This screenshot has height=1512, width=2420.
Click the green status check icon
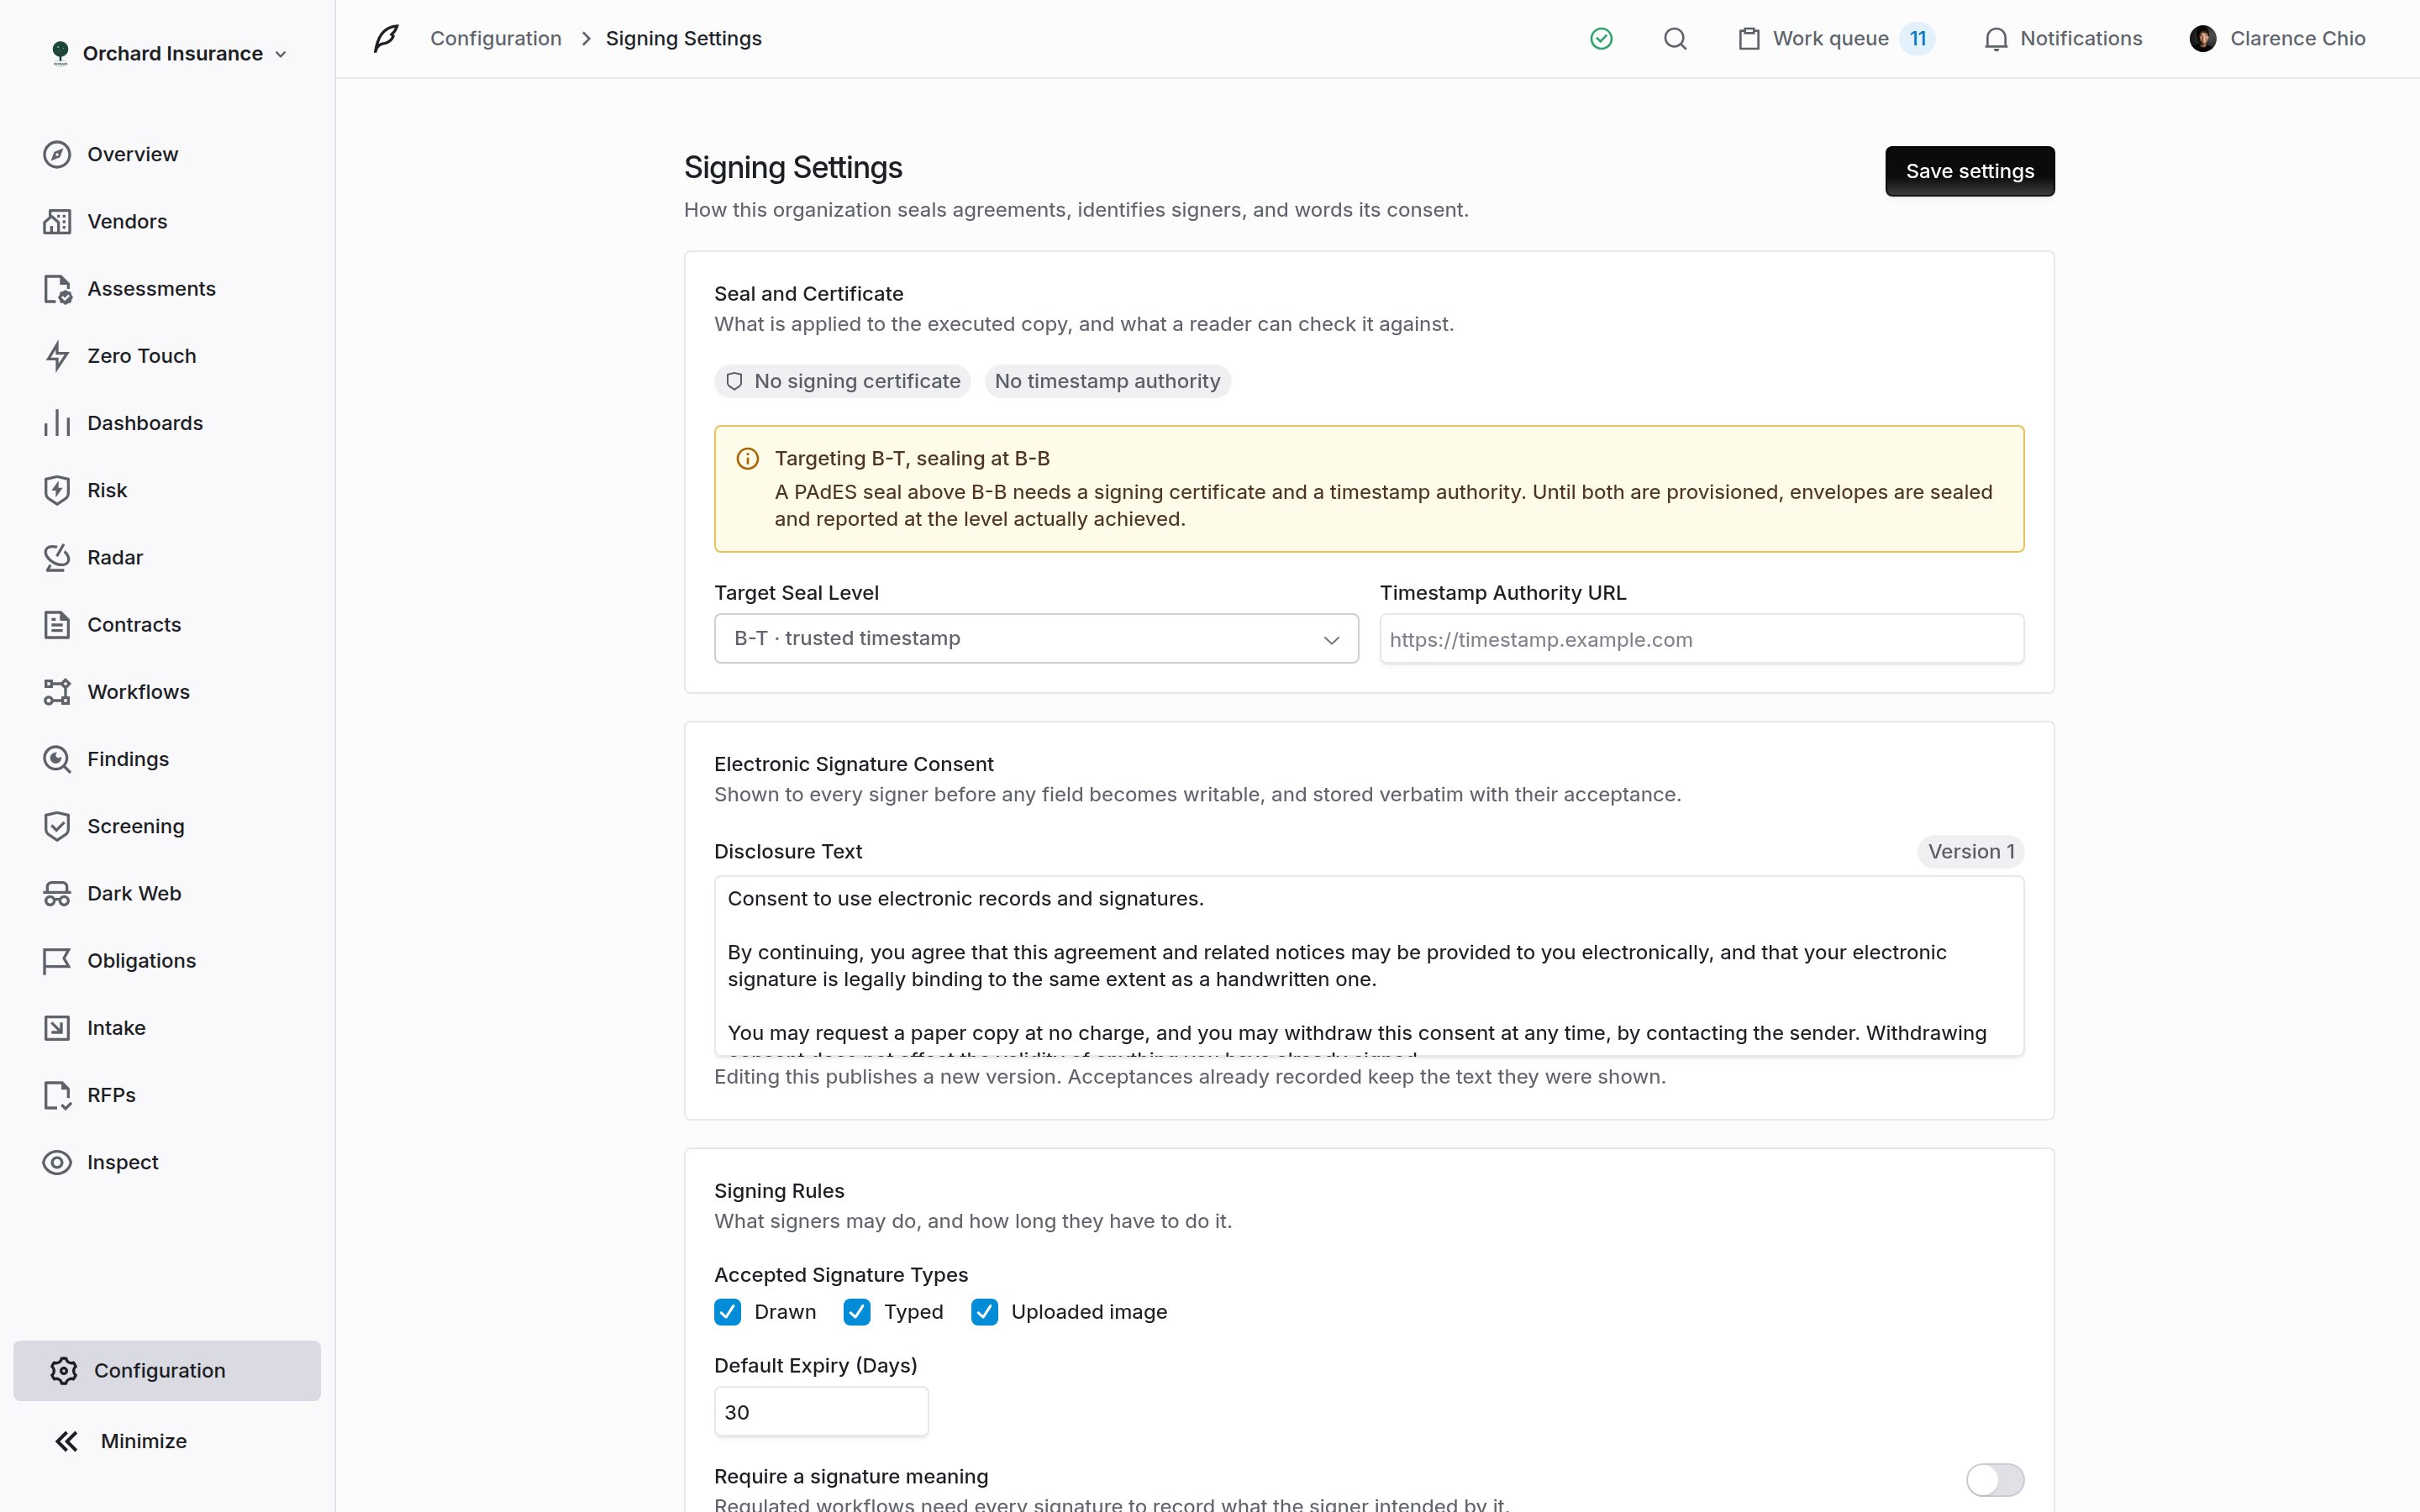point(1601,39)
